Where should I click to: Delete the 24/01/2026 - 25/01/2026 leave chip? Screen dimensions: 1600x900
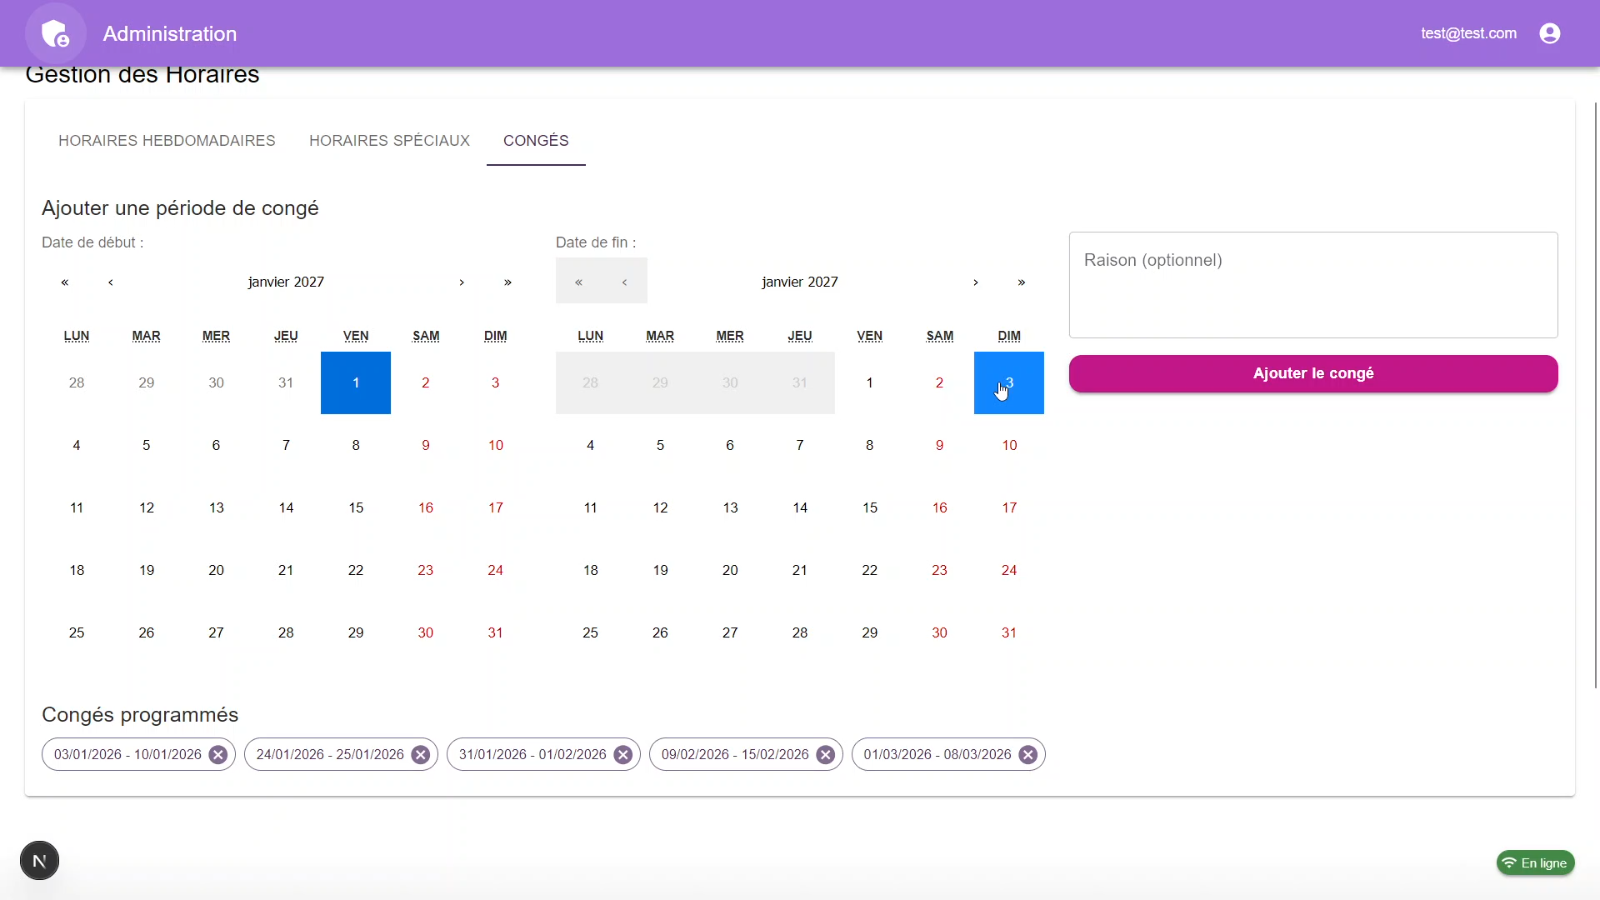pos(421,755)
